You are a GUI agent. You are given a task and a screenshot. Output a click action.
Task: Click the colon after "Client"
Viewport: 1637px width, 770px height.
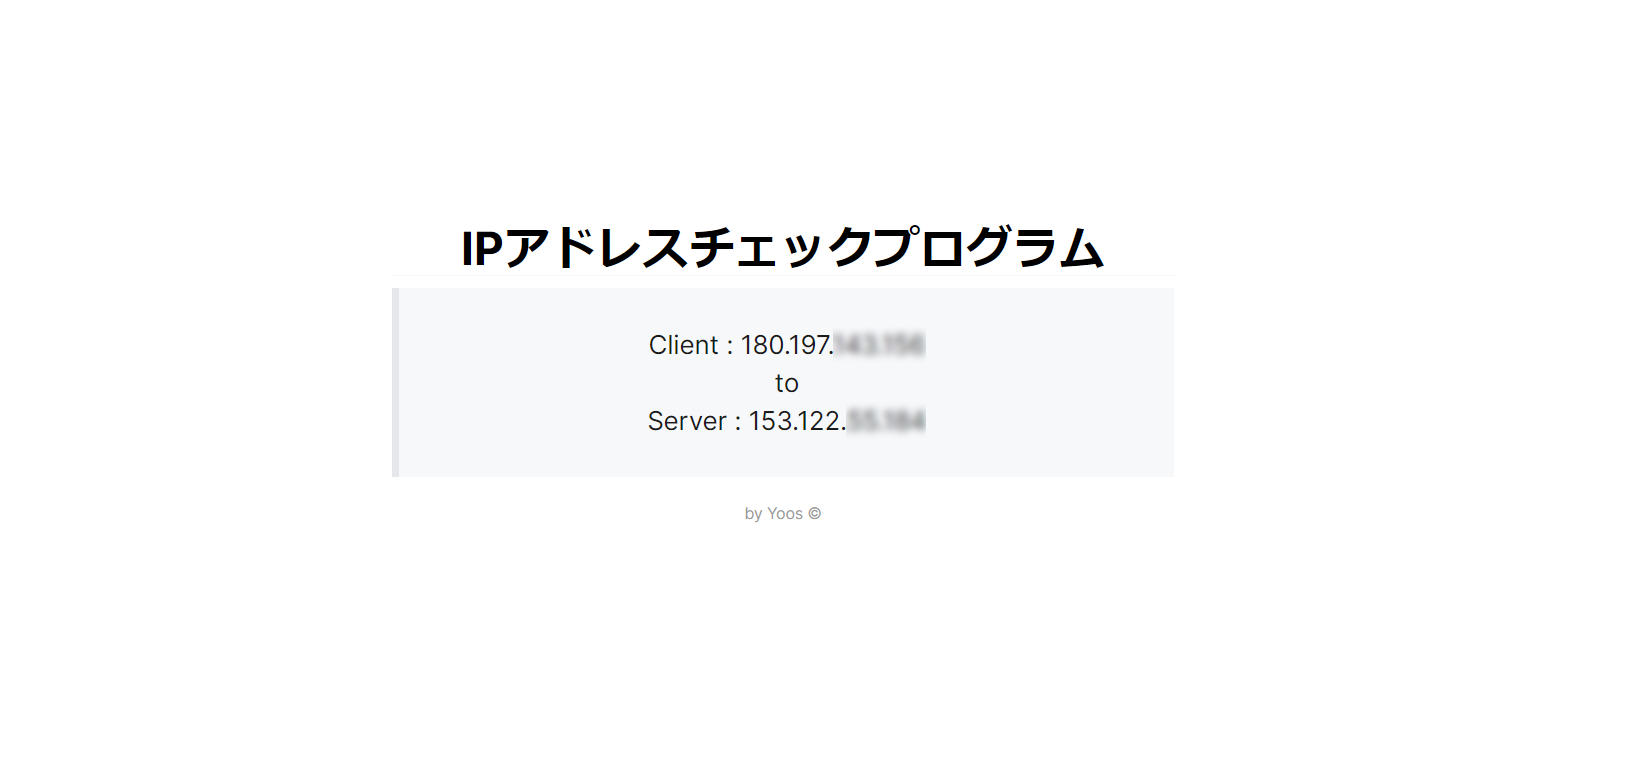coord(730,346)
